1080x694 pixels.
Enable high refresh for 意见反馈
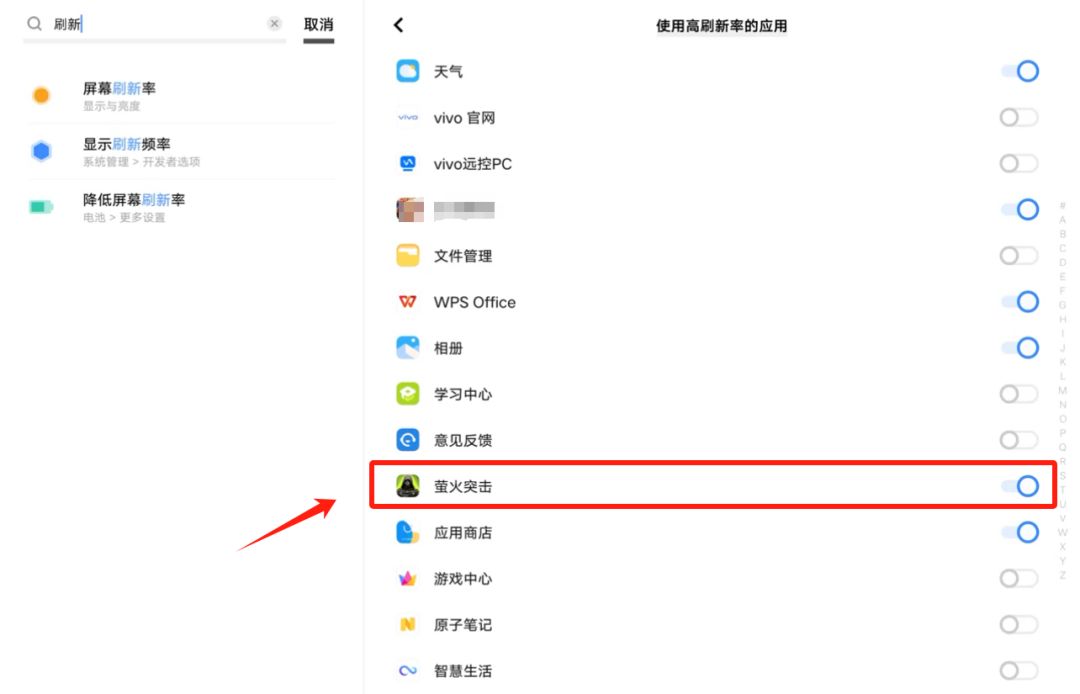1019,440
